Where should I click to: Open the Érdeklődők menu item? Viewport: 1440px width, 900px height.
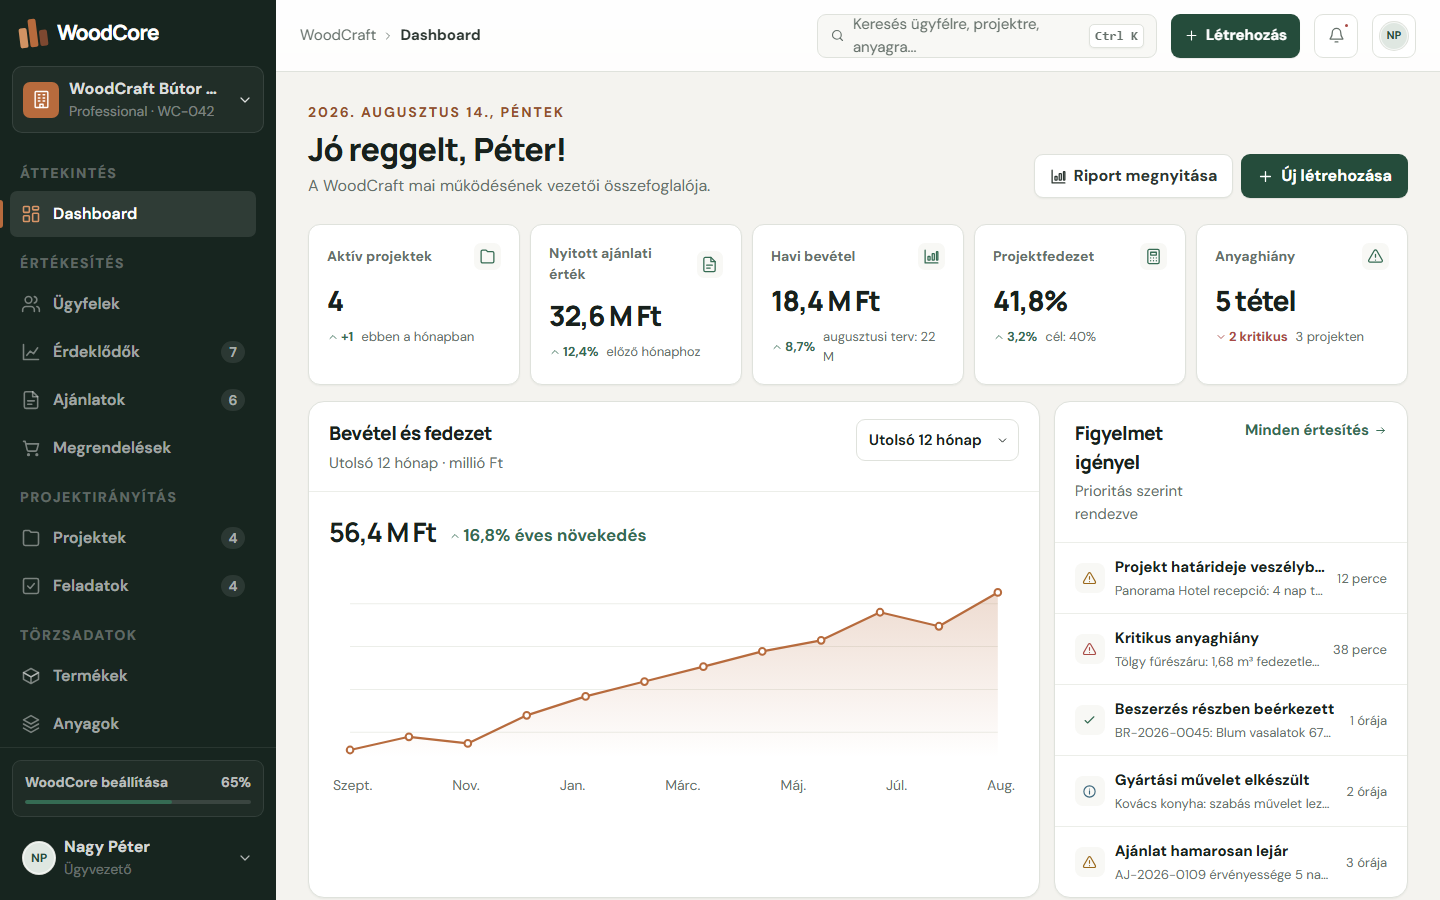pos(133,352)
